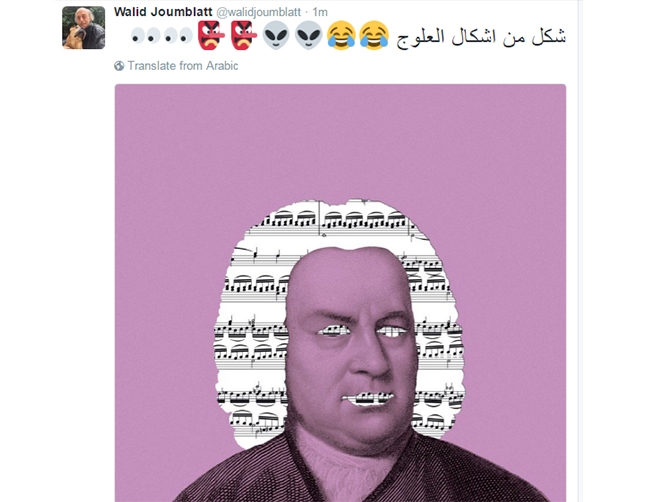Open Walid Joumblatt's profile avatar
This screenshot has width=665, height=502.
tap(84, 28)
